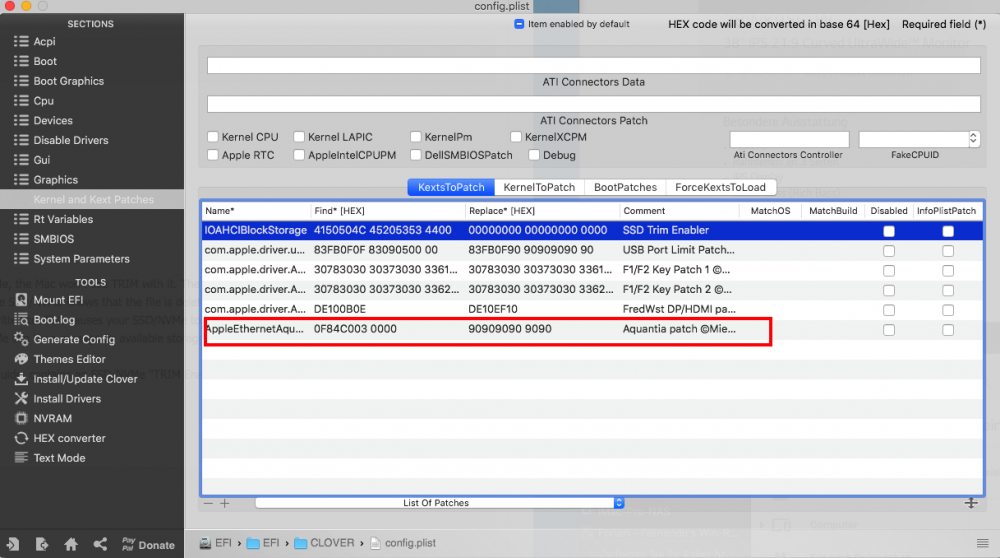Check Disabled for USB Port Limit Patch row

(889, 251)
